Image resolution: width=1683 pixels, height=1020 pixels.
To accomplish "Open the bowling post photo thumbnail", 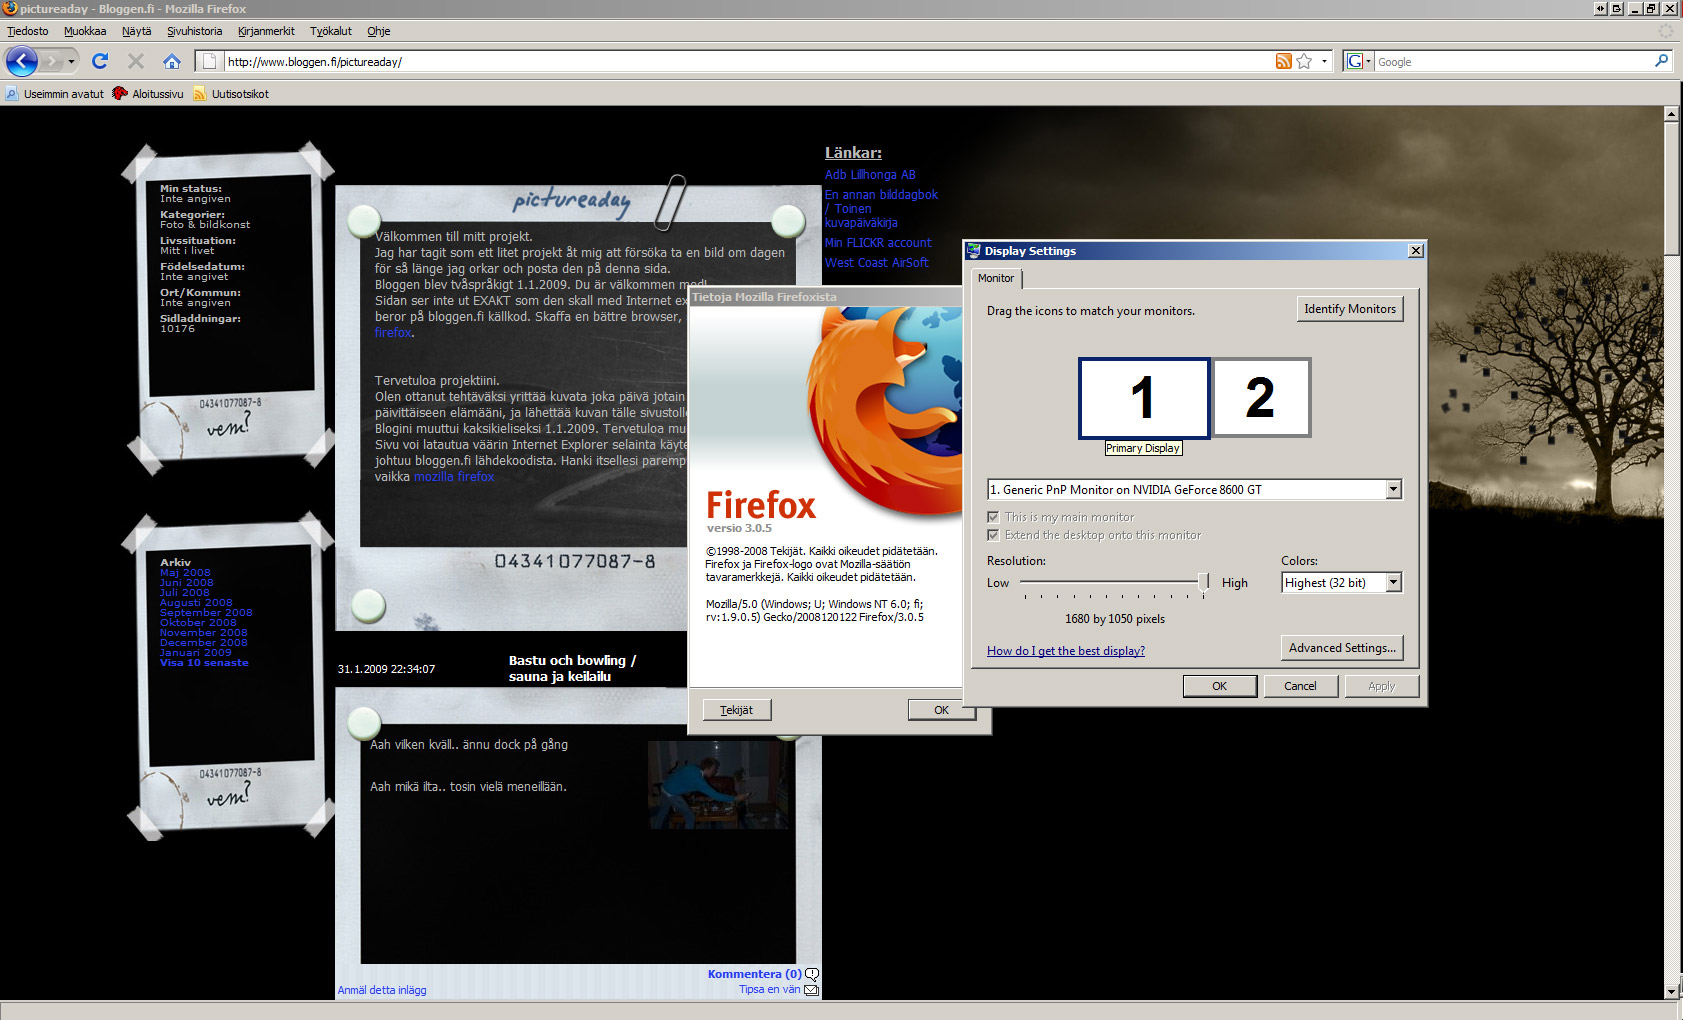I will point(718,785).
